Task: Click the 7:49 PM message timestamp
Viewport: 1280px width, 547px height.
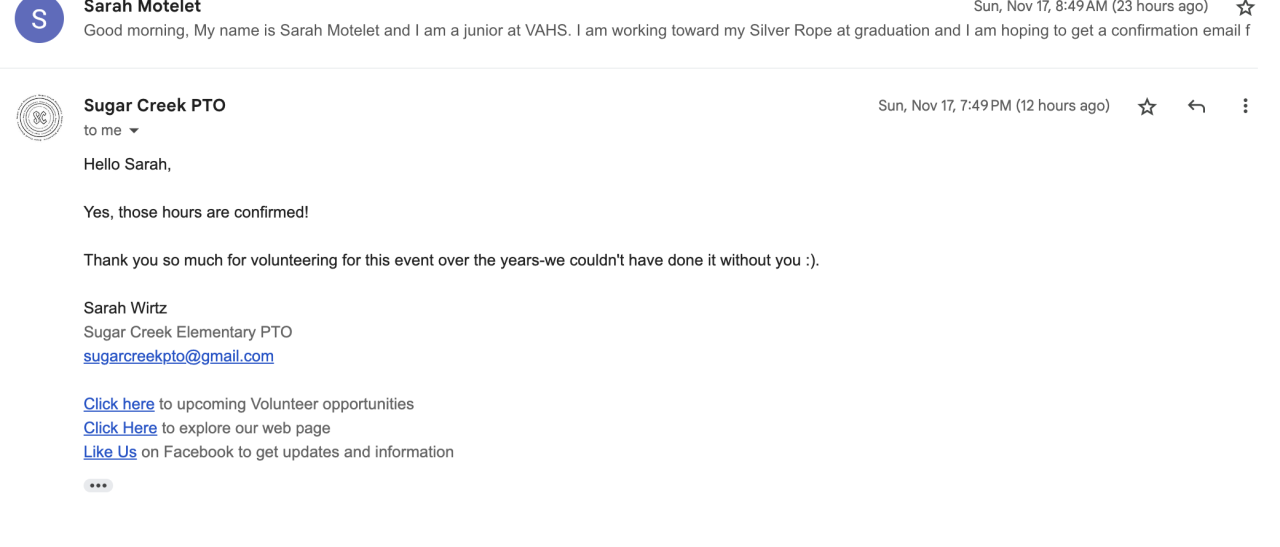Action: 993,106
